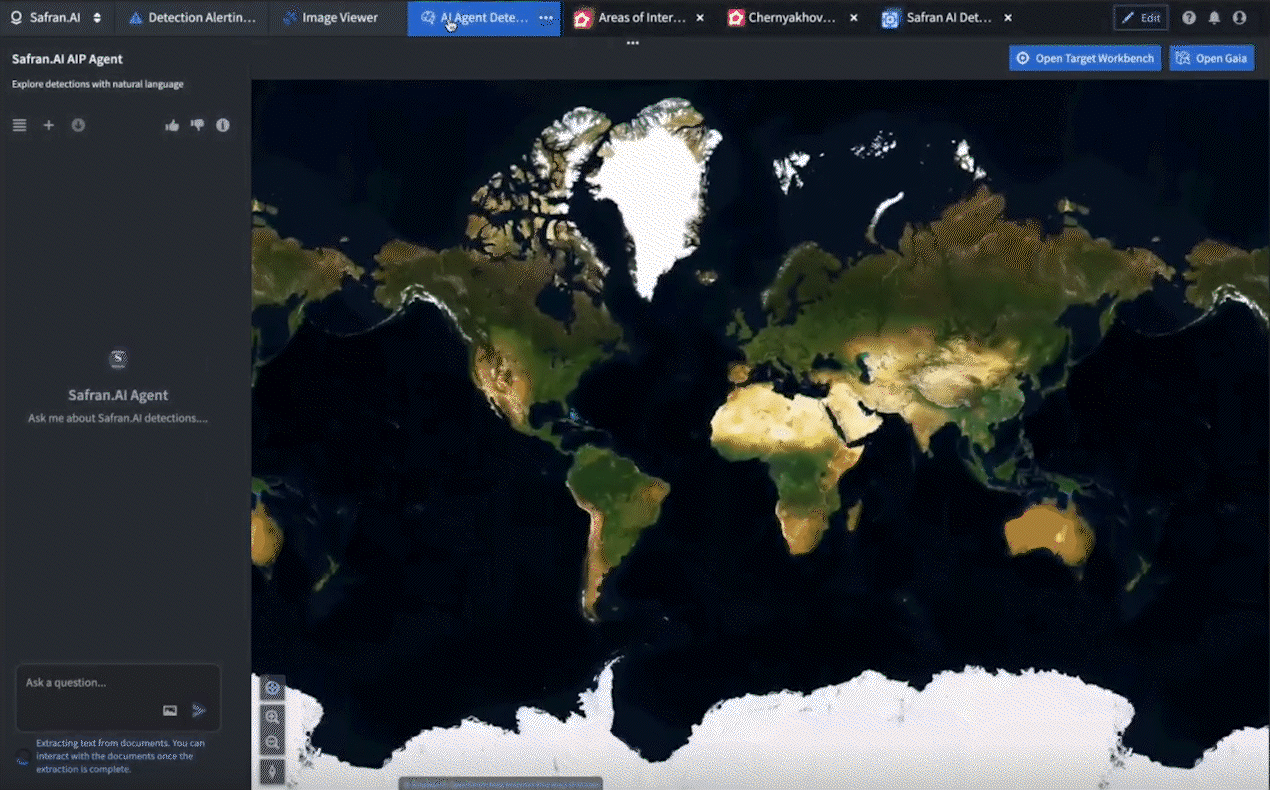Send the question with arrow icon

point(199,710)
